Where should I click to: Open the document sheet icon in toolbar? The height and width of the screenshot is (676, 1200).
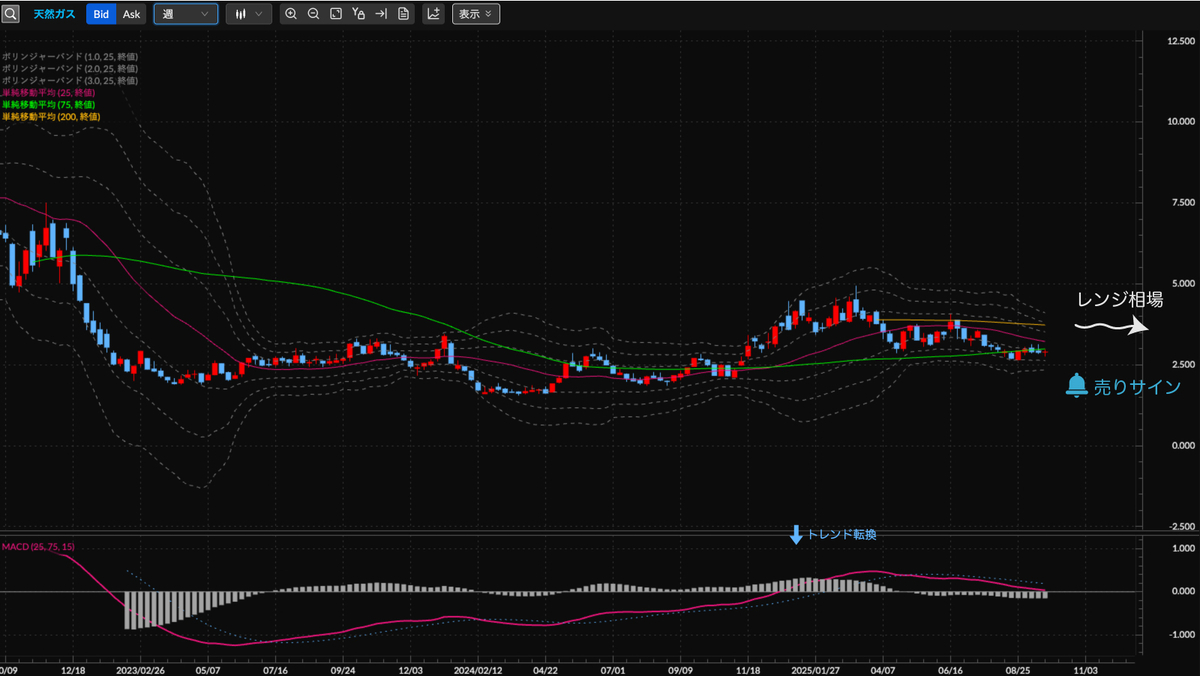point(403,14)
